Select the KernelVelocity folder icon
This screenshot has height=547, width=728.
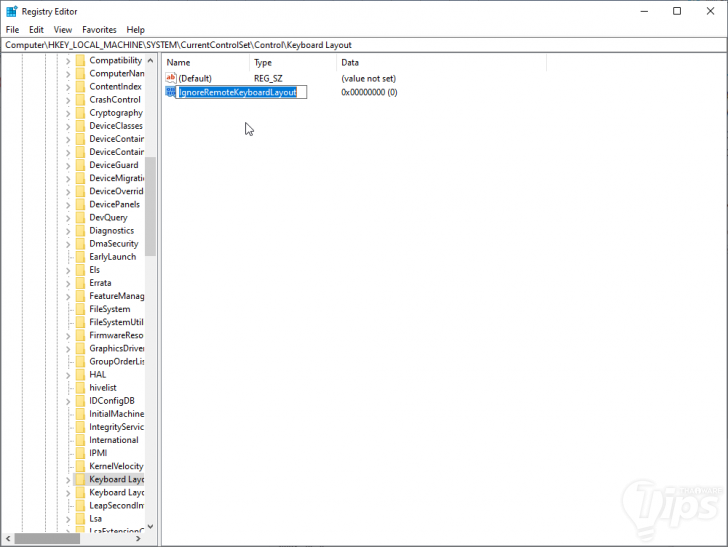point(81,466)
